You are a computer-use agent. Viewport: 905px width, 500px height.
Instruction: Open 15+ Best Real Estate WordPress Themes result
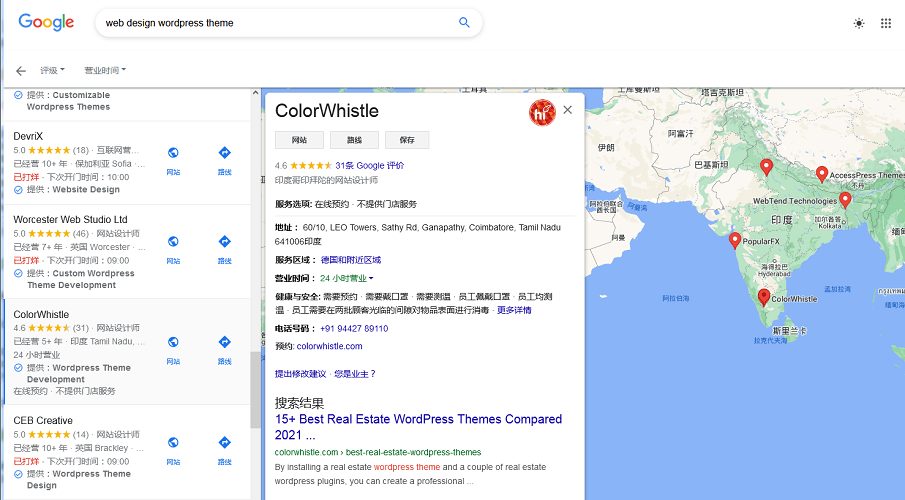coord(418,427)
